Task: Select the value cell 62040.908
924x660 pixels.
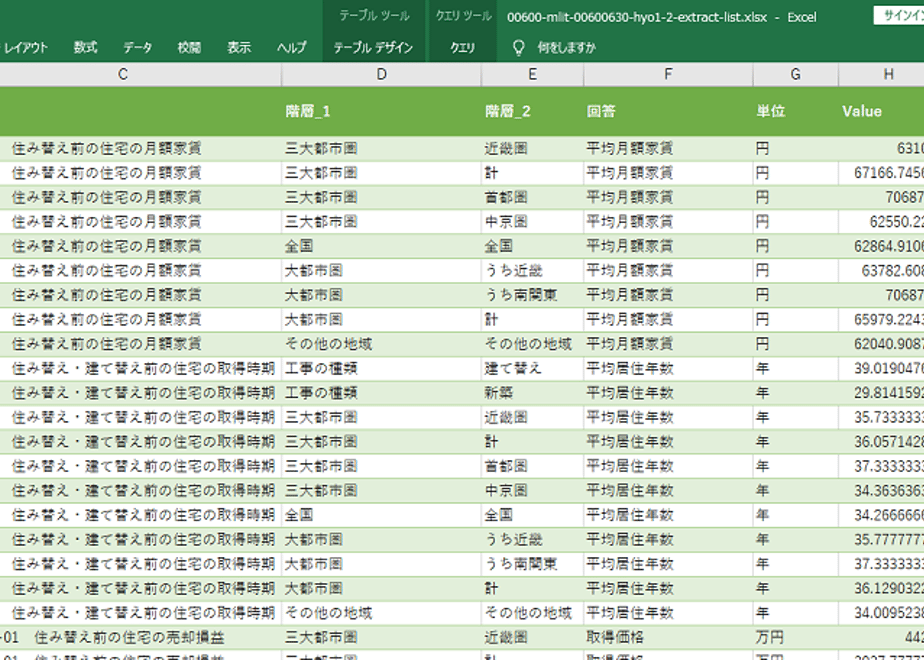Action: [882, 344]
